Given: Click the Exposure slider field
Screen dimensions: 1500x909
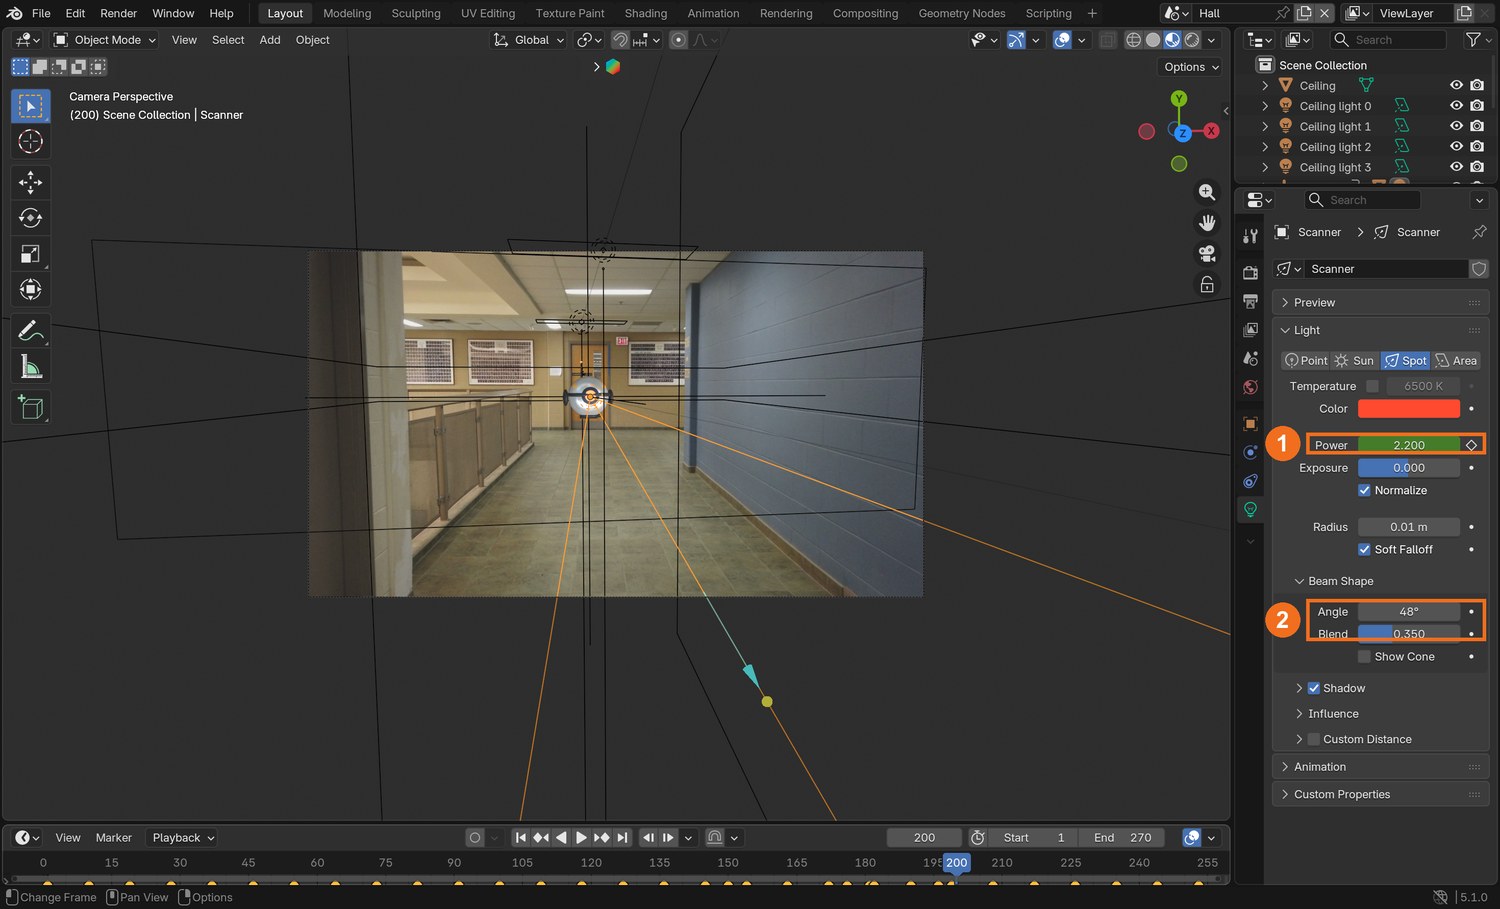Looking at the screenshot, I should click(x=1409, y=468).
